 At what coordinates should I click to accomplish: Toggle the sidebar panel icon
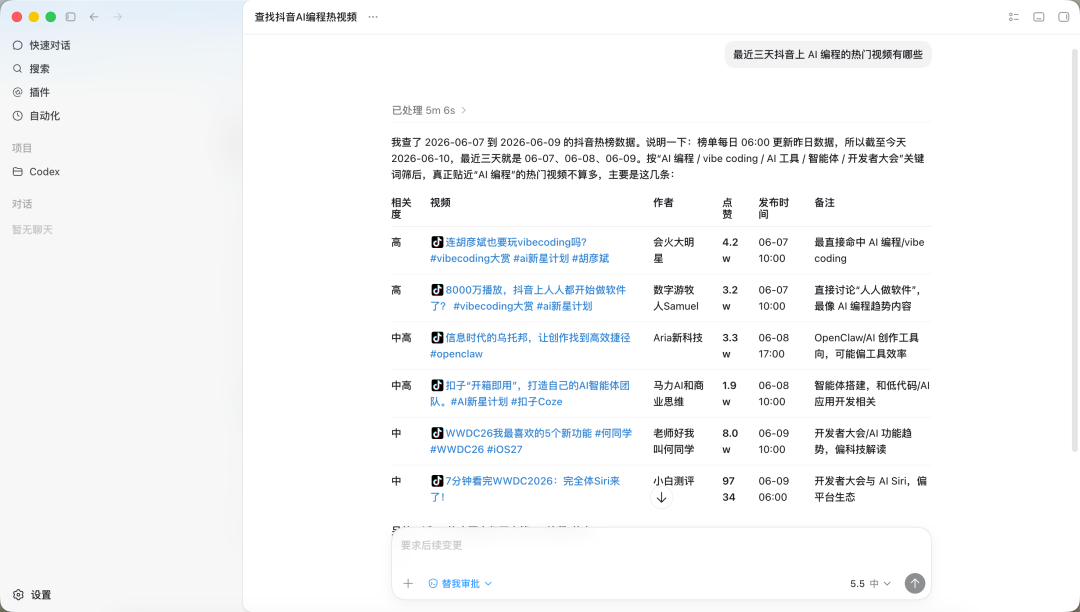coord(70,17)
